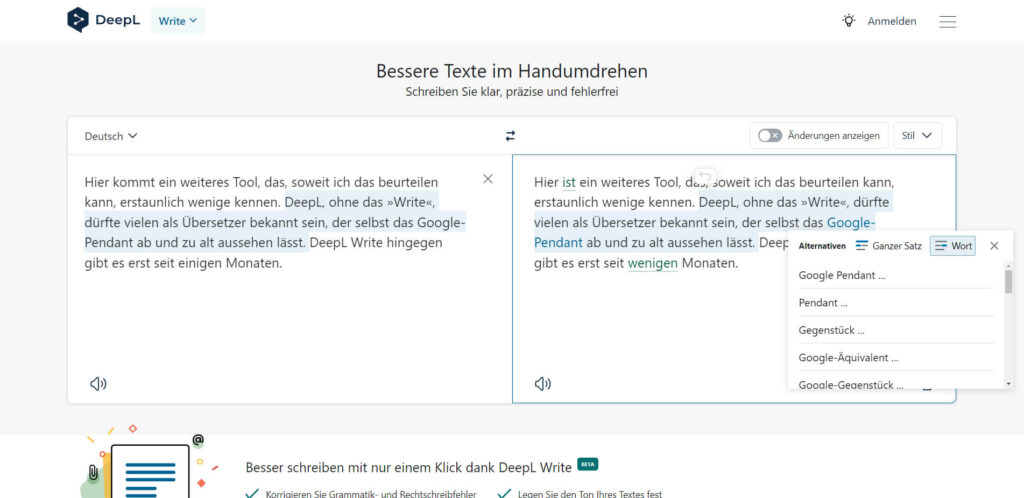The image size is (1024, 498).
Task: Choose alternative 'Google-Gegenstück ...'
Action: pos(896,384)
